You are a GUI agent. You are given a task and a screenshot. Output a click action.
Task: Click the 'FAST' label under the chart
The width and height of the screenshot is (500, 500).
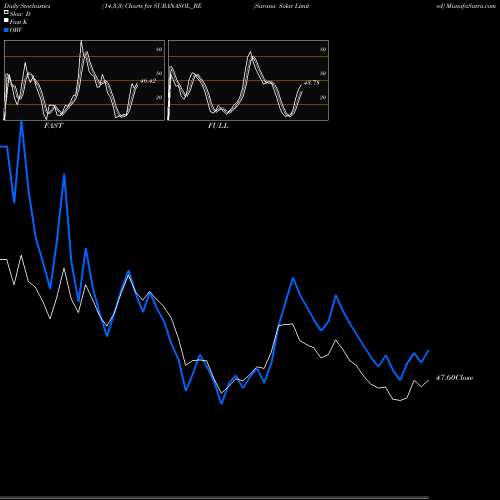[53, 126]
